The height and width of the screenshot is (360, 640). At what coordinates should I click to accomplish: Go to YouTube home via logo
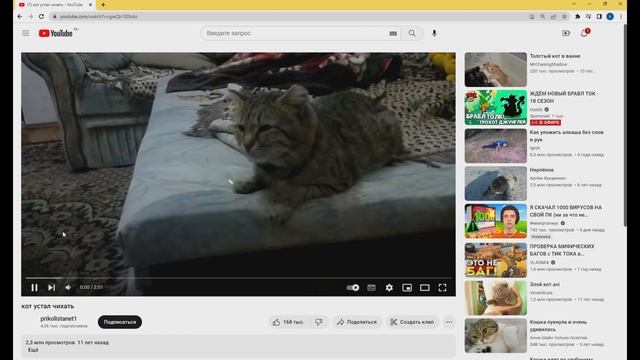(x=56, y=33)
